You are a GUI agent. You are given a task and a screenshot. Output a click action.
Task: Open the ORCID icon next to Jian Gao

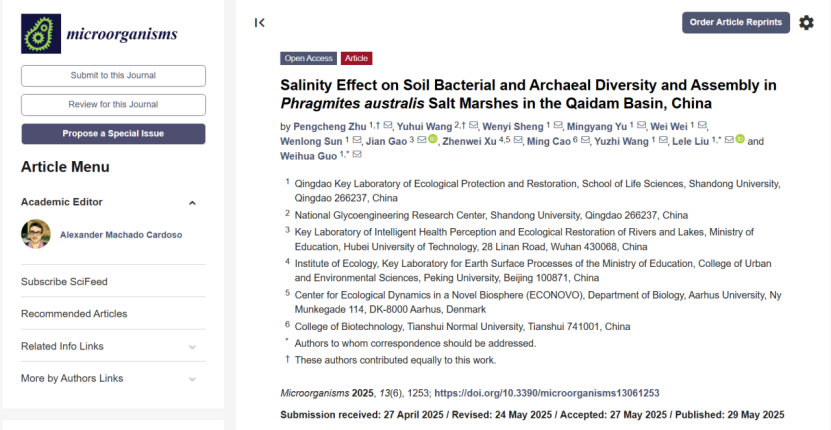[433, 140]
